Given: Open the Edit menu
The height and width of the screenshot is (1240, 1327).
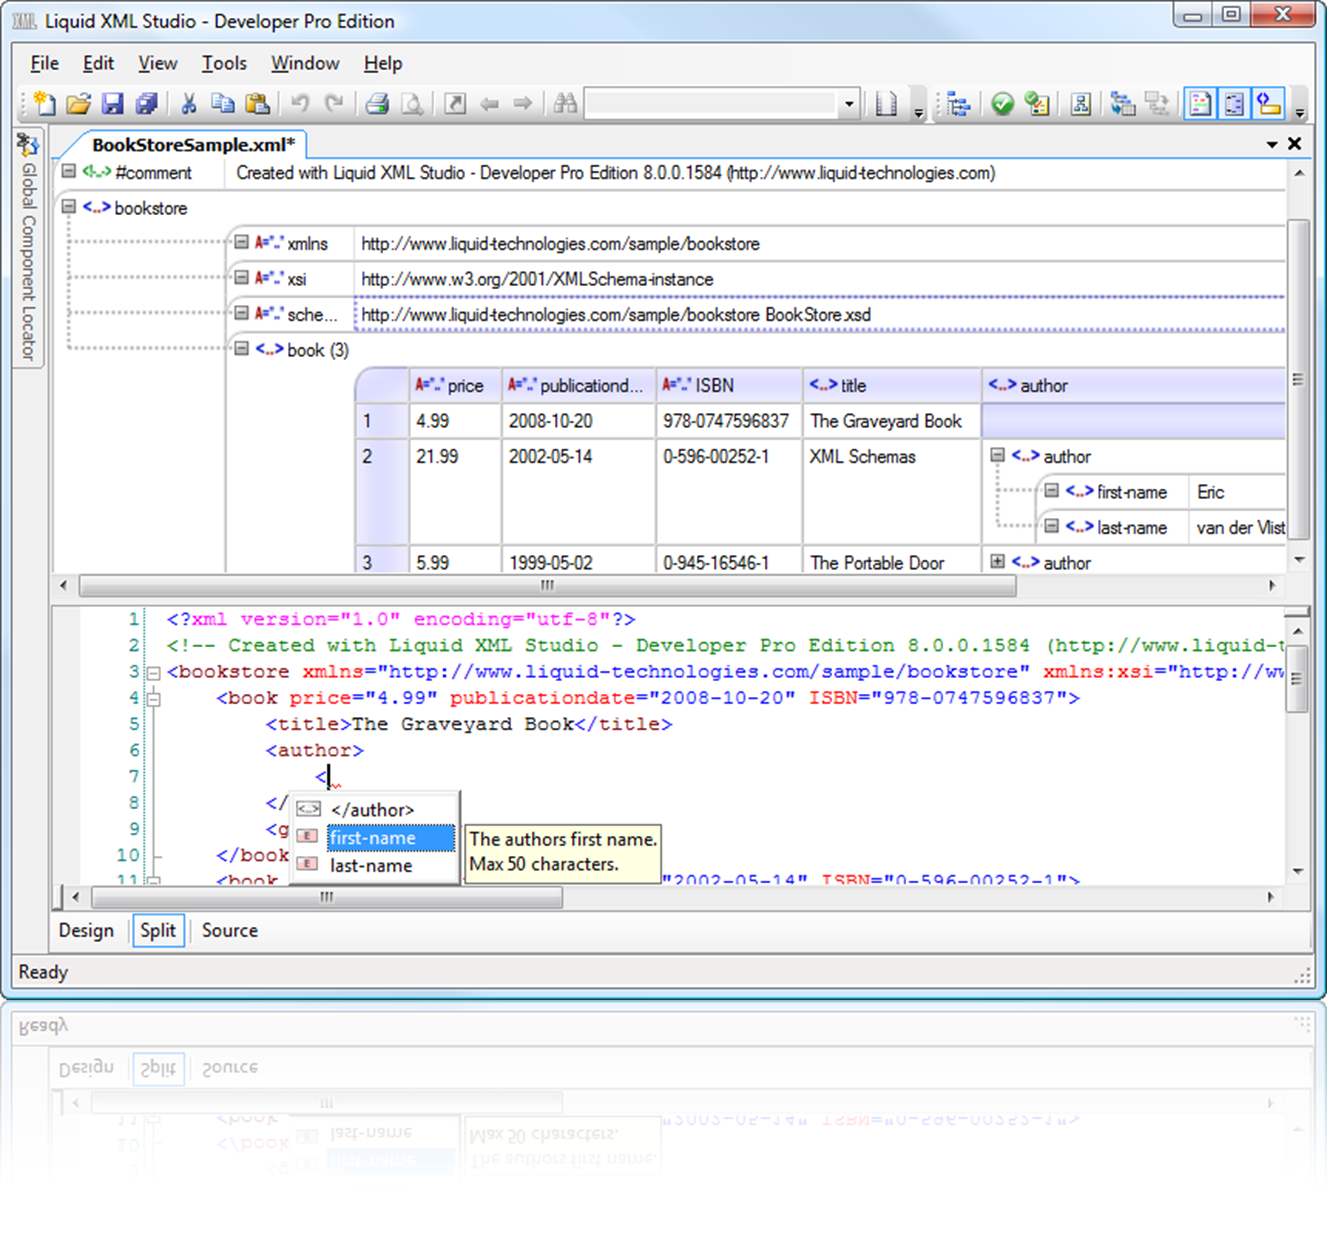Looking at the screenshot, I should coord(98,63).
